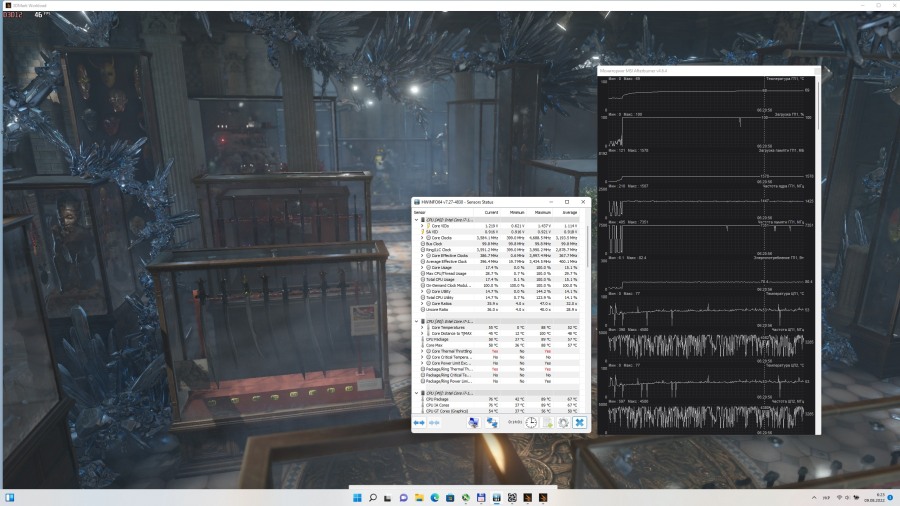Open the Windows Start menu
This screenshot has height=506, width=900.
point(356,497)
